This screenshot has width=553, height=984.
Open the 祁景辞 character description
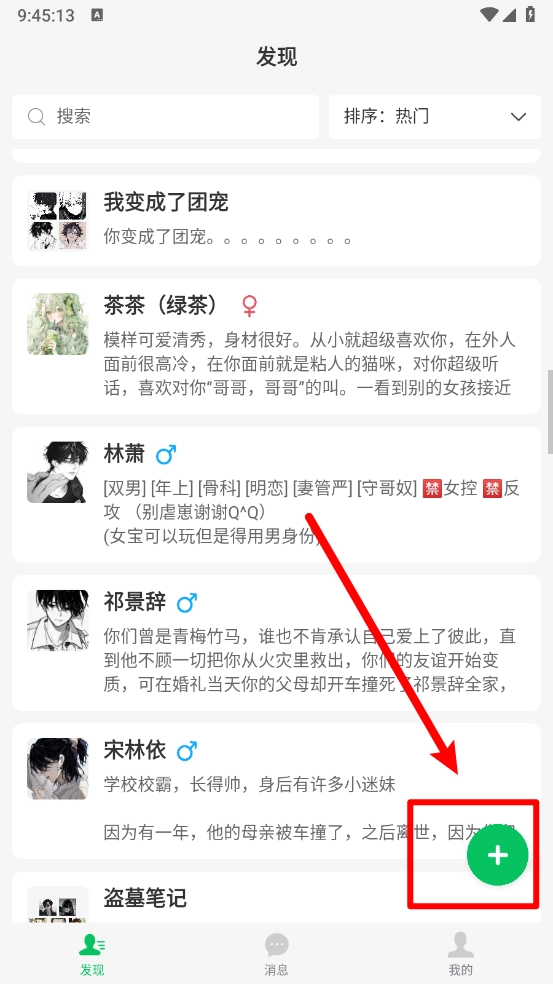(309, 660)
